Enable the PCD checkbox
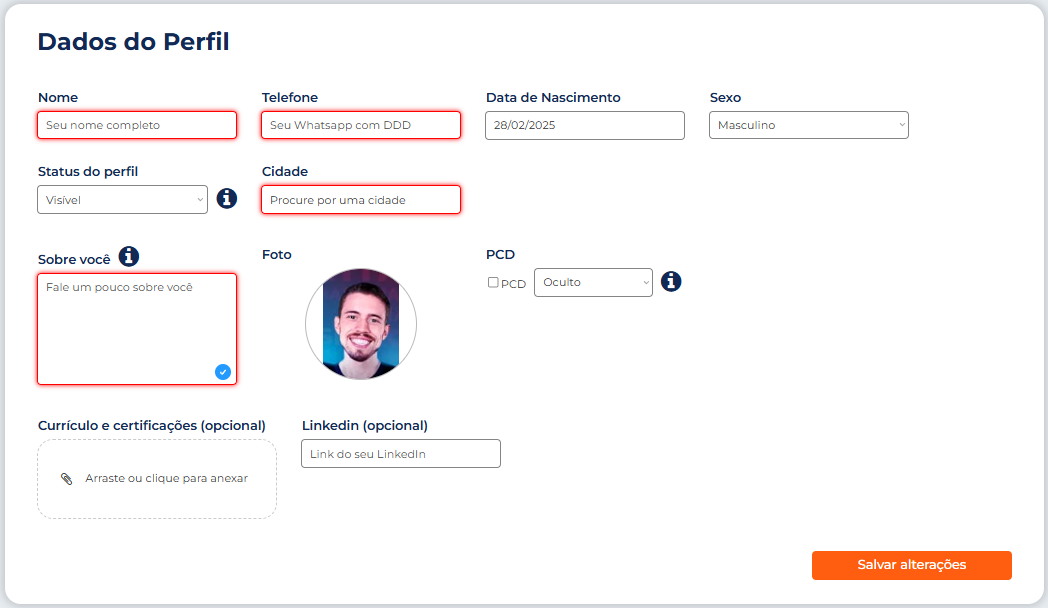 click(x=493, y=282)
